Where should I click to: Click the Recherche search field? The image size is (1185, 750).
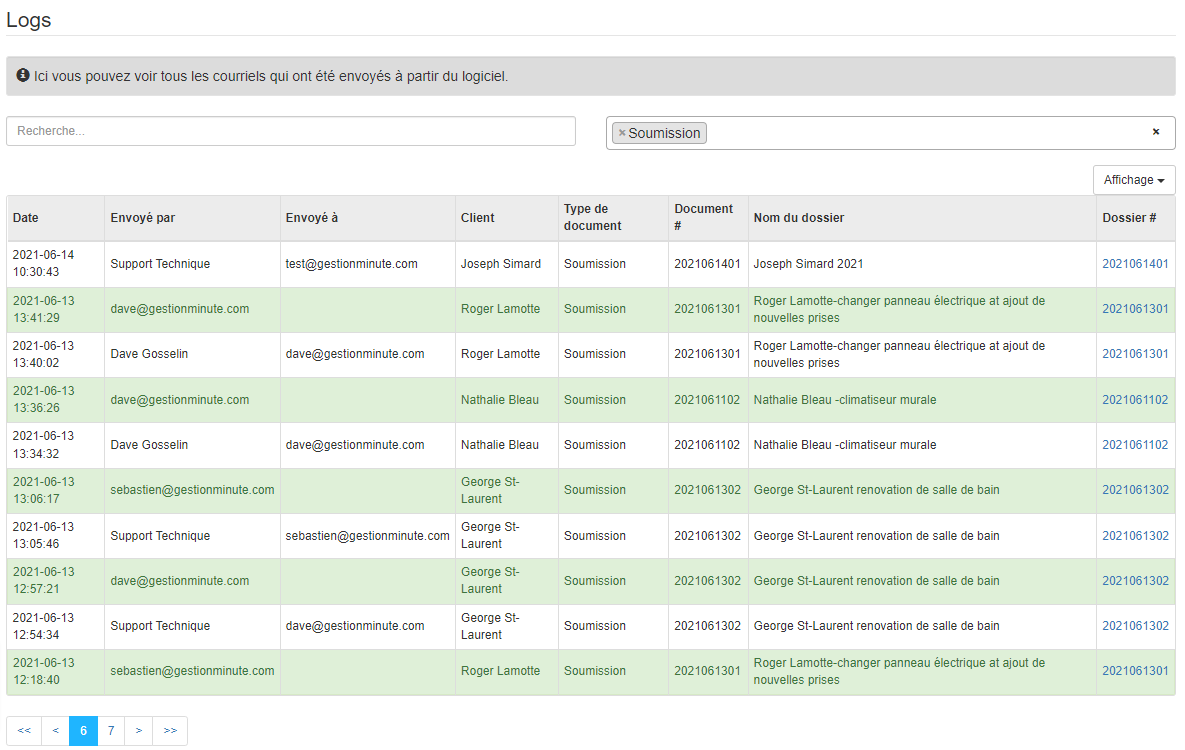point(291,131)
